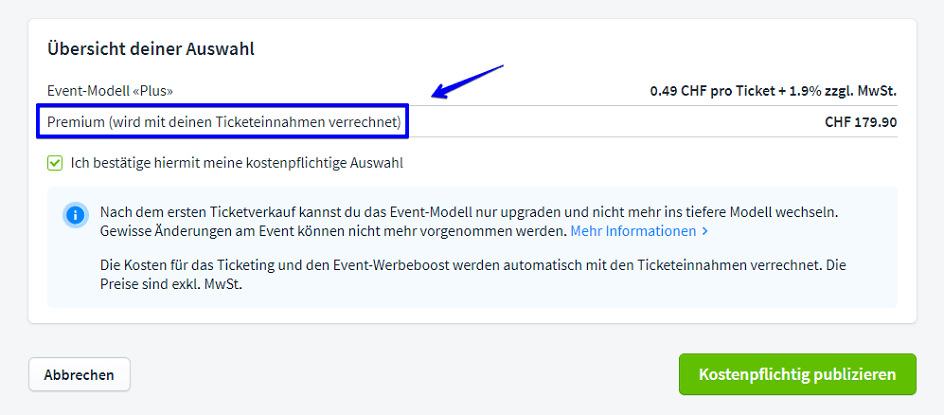Click the CHF 179.90 amount
Image resolution: width=944 pixels, height=415 pixels.
[x=860, y=122]
